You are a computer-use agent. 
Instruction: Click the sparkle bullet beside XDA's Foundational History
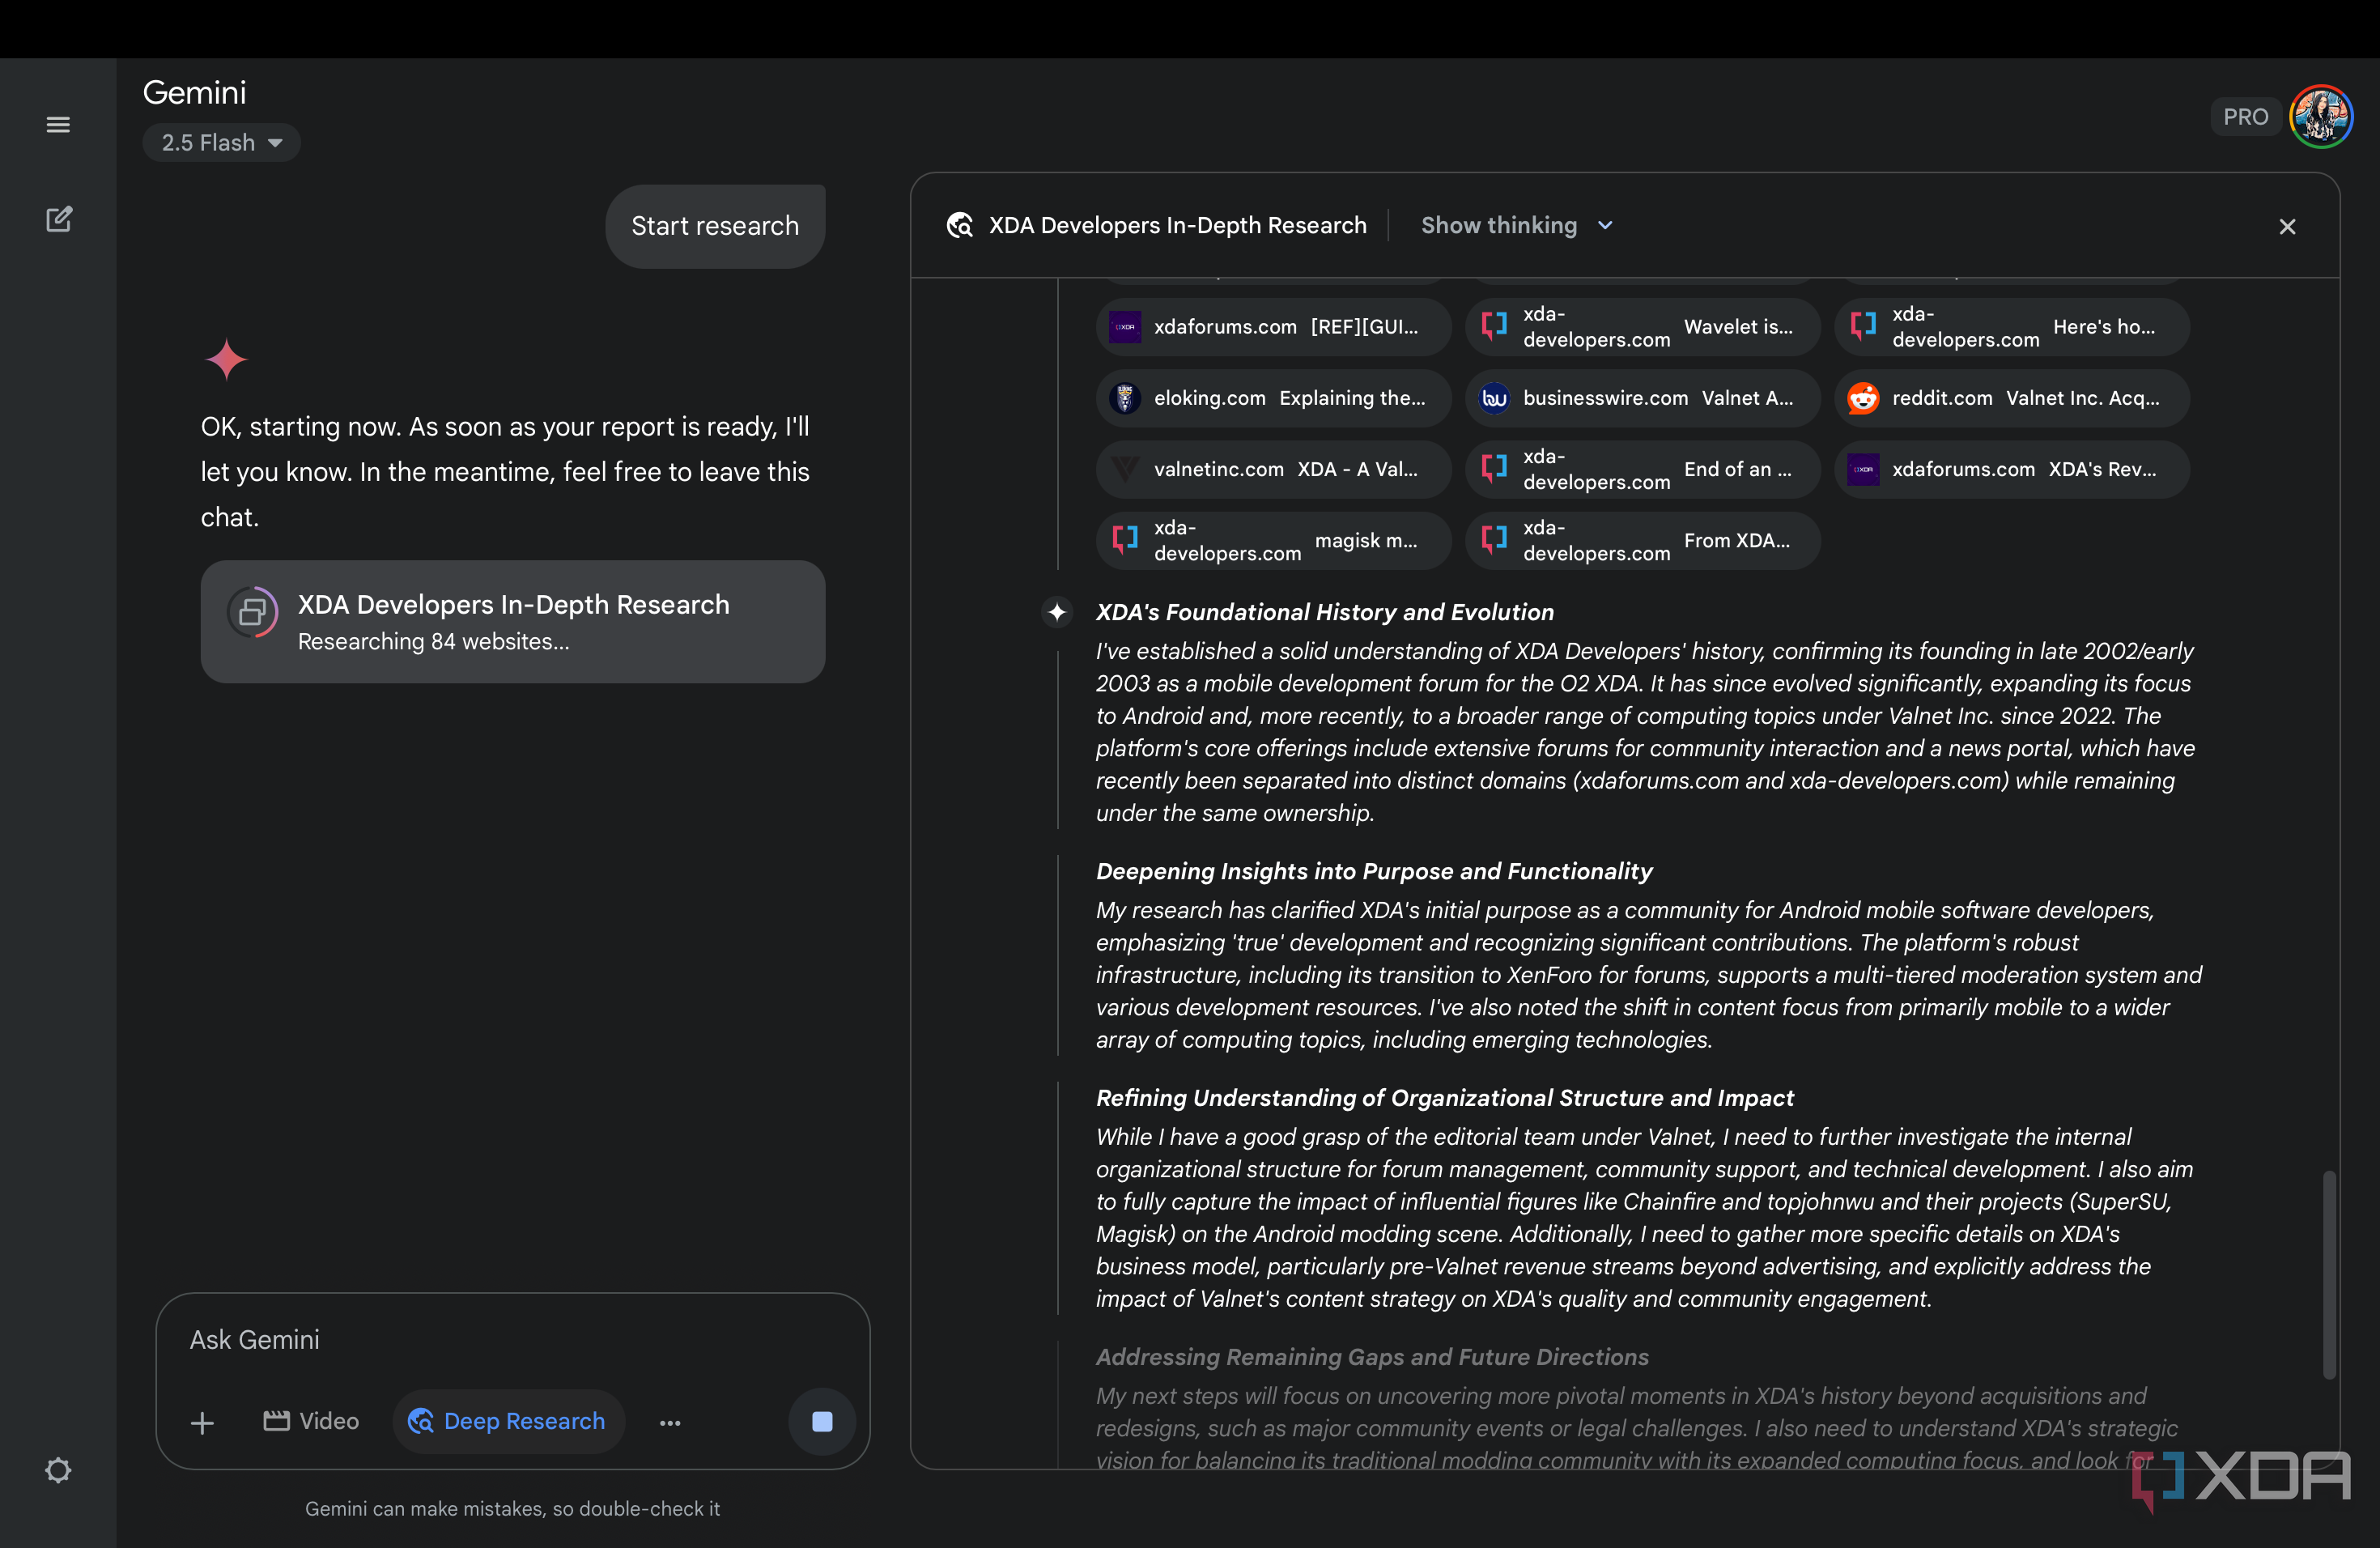click(x=1057, y=612)
